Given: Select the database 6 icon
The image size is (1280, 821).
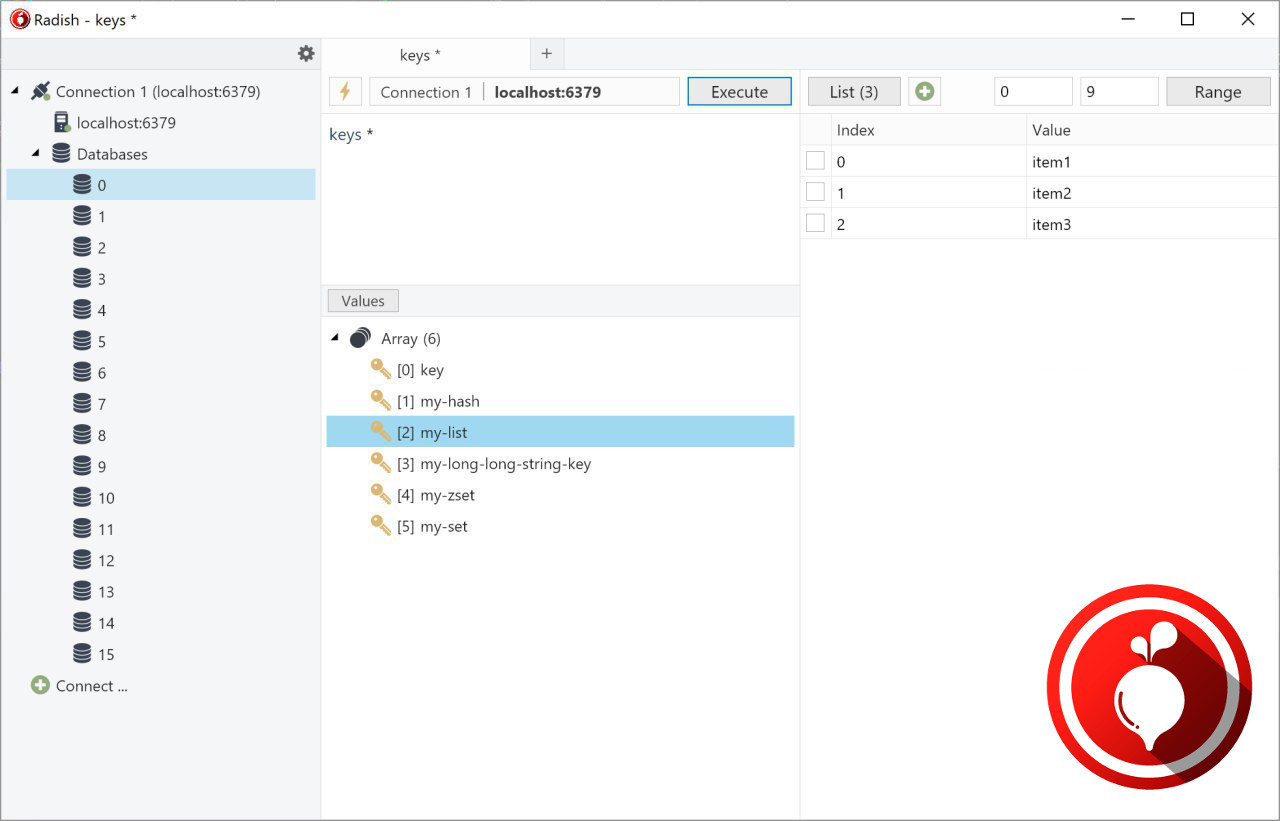Looking at the screenshot, I should tap(82, 372).
